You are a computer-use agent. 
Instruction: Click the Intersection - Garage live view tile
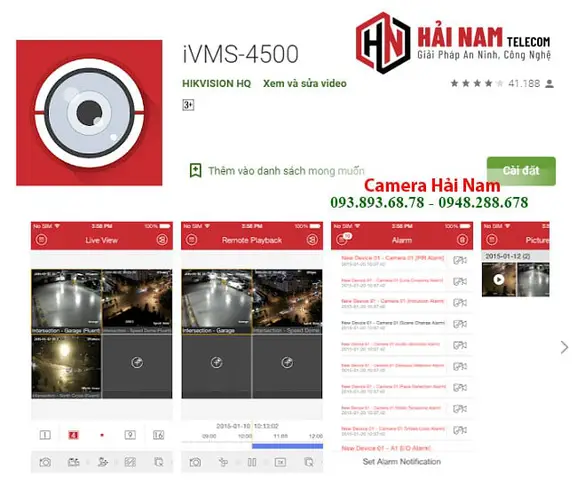(66, 301)
